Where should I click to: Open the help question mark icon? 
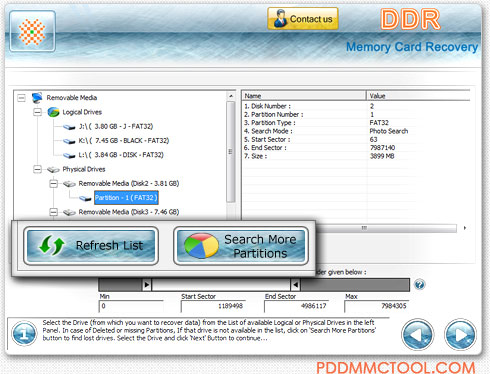(419, 284)
